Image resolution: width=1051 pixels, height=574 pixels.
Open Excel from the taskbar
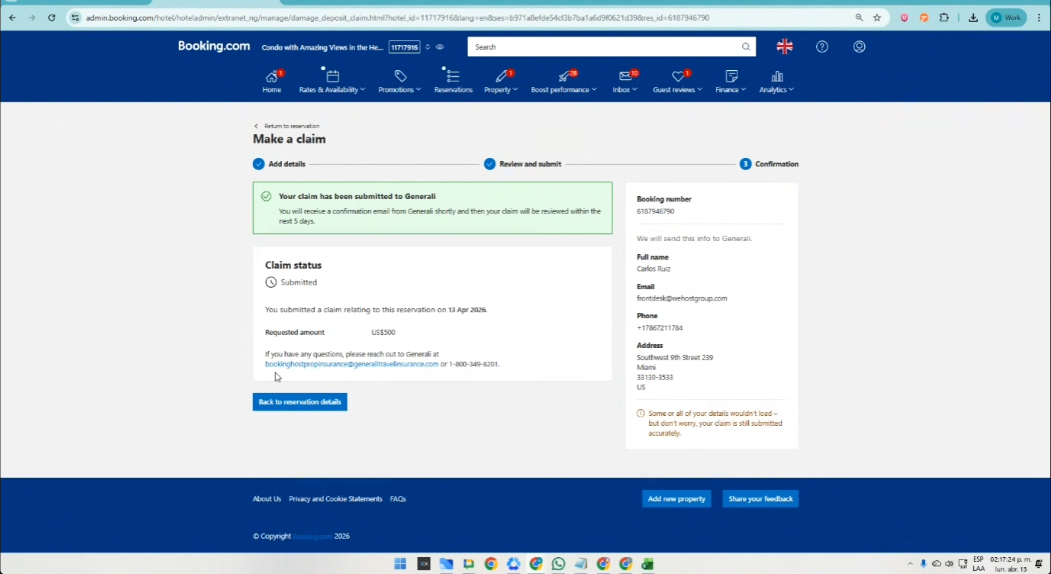pos(647,564)
